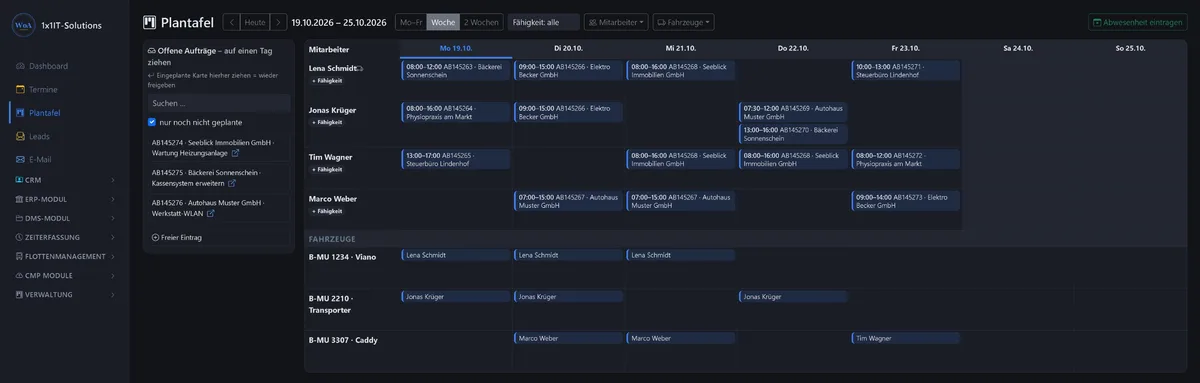The image size is (1200, 383).
Task: Click the date range 19.10.2026 – 25.10.2026
Action: 339,21
